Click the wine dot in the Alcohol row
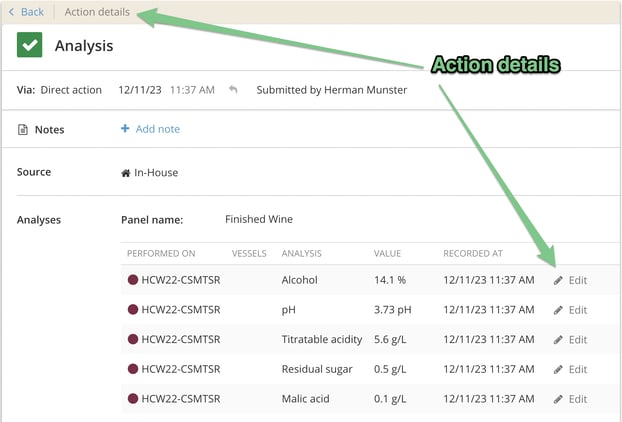The width and height of the screenshot is (622, 422). [133, 280]
